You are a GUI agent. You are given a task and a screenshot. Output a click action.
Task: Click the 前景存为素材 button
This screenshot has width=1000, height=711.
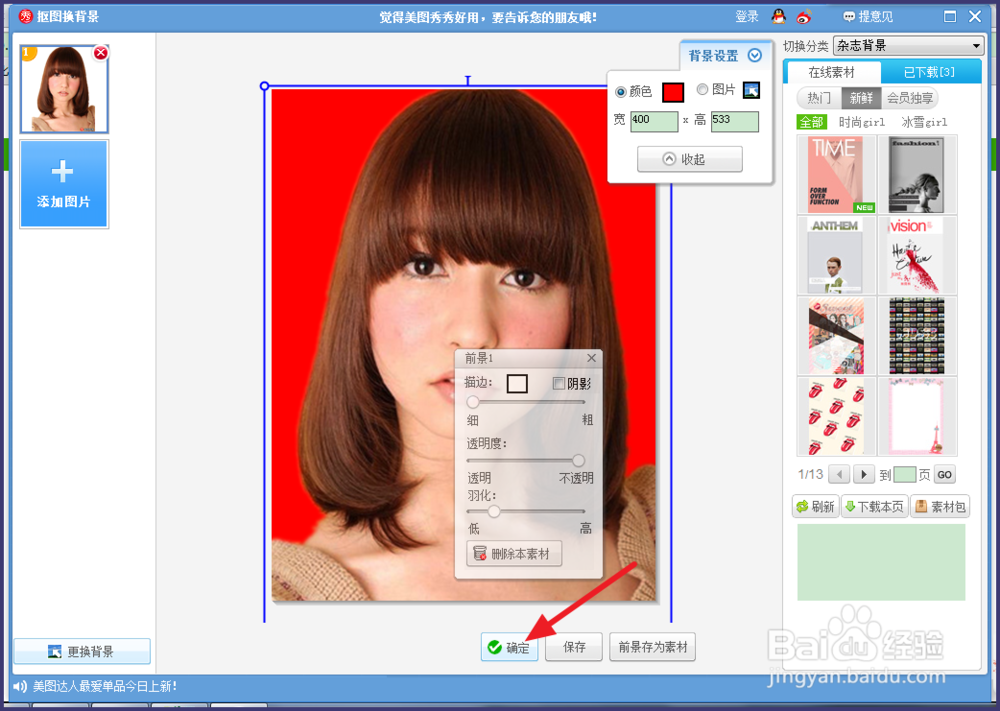tap(652, 647)
